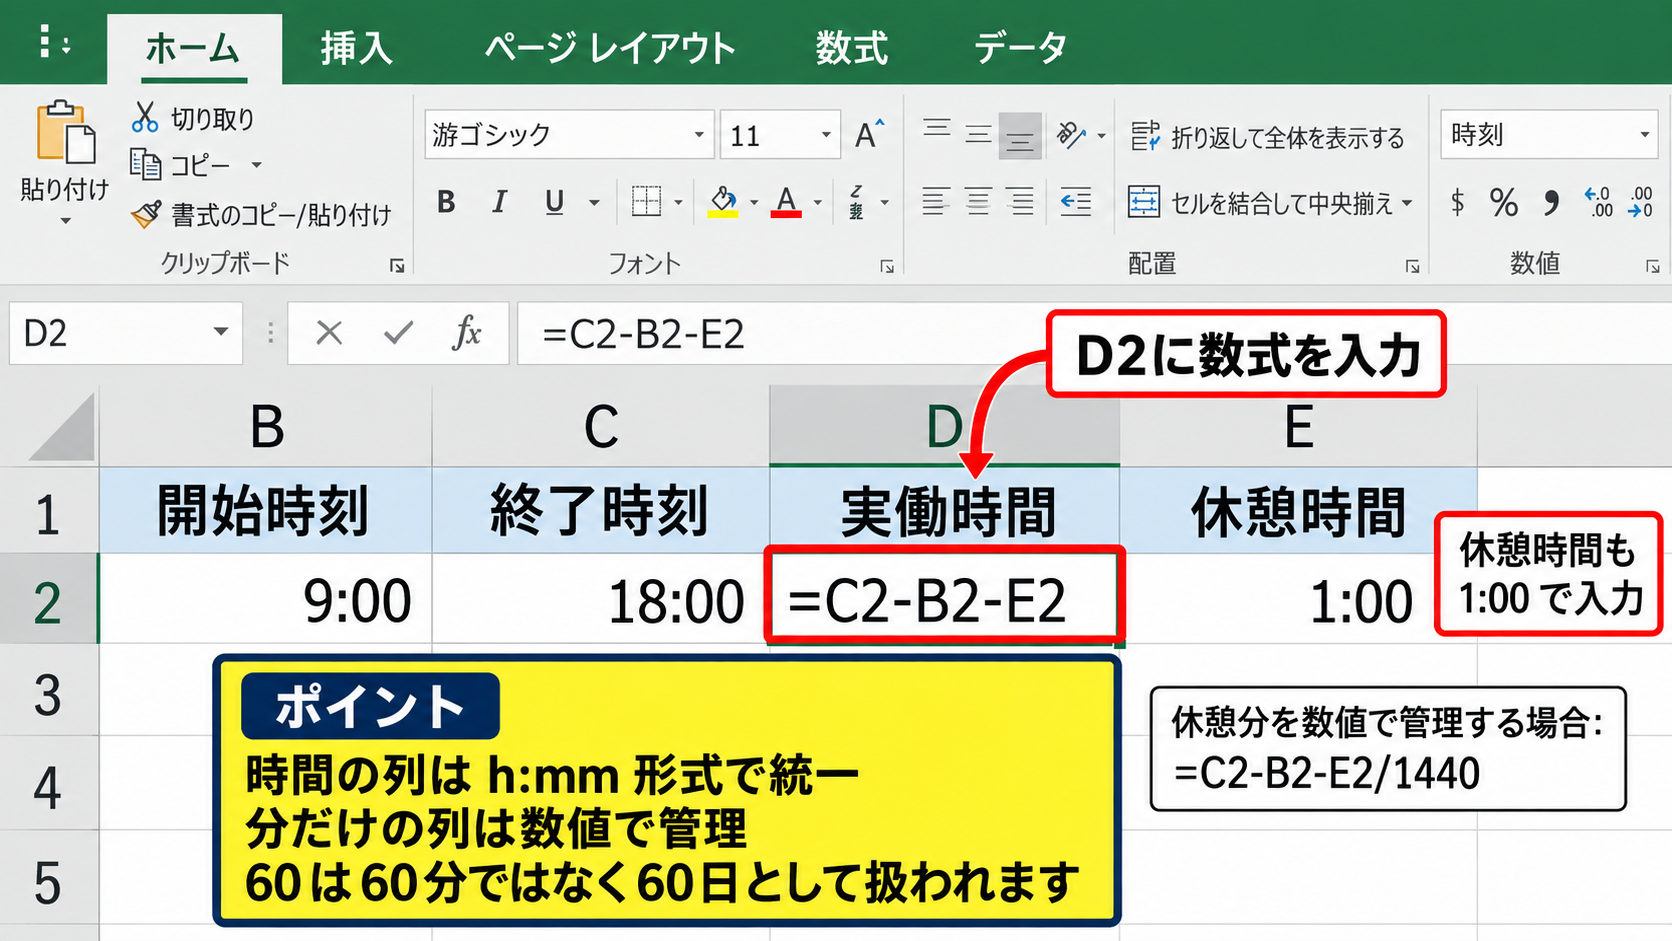Toggle Bold formatting
Screen dimensions: 1672x941
click(446, 203)
